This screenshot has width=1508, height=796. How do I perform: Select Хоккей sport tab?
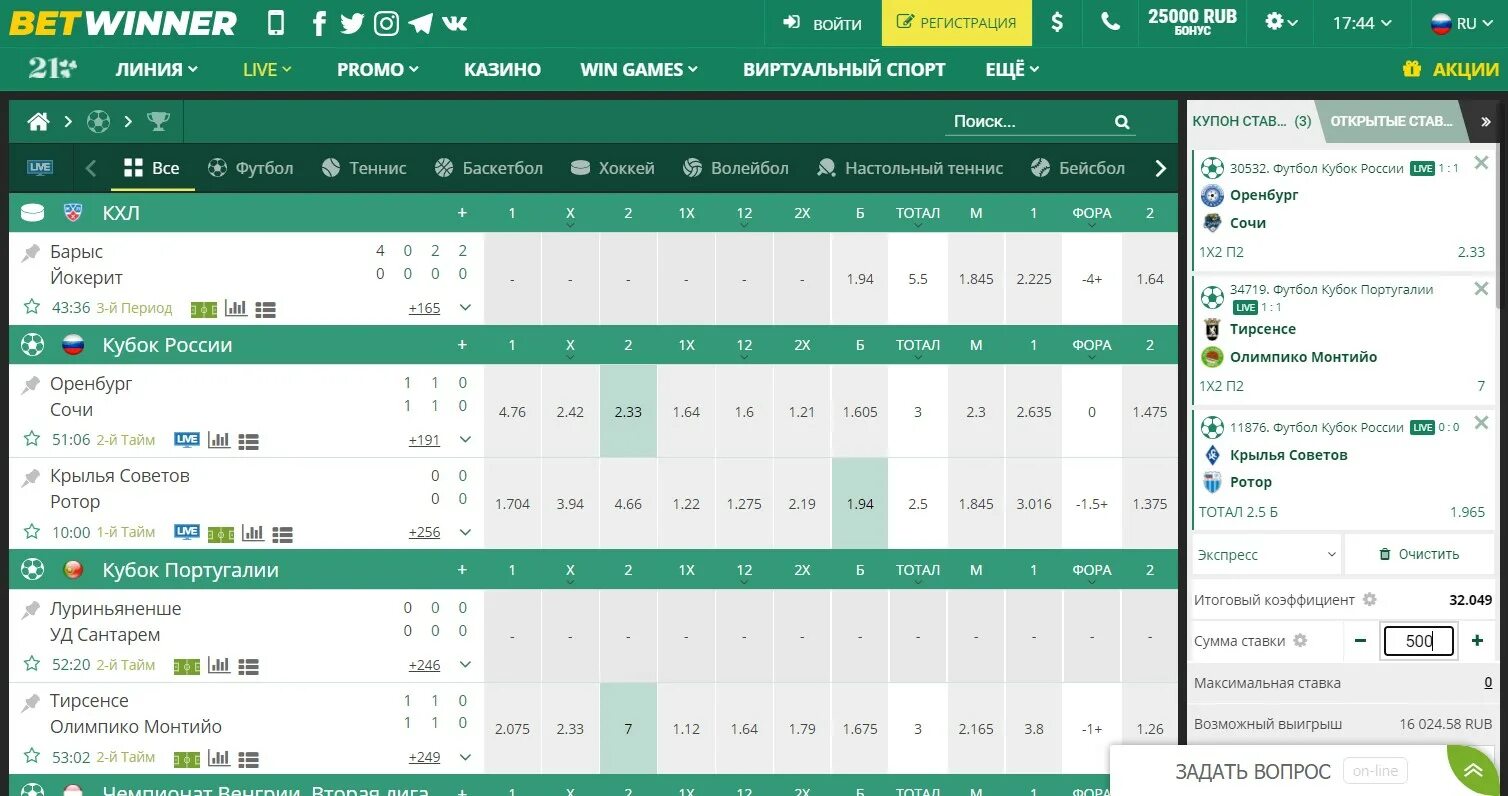[x=612, y=168]
